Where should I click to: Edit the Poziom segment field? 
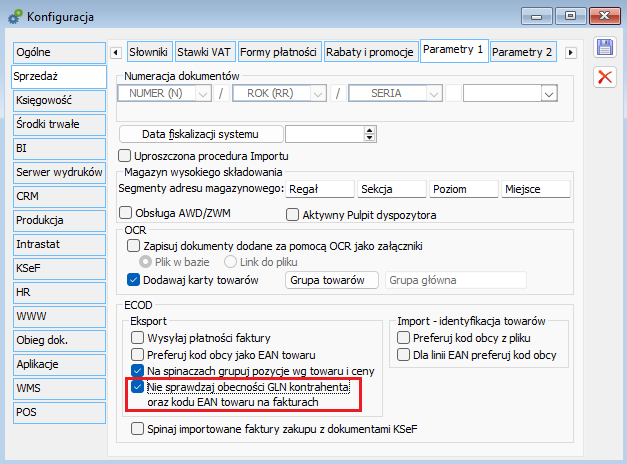[x=464, y=189]
